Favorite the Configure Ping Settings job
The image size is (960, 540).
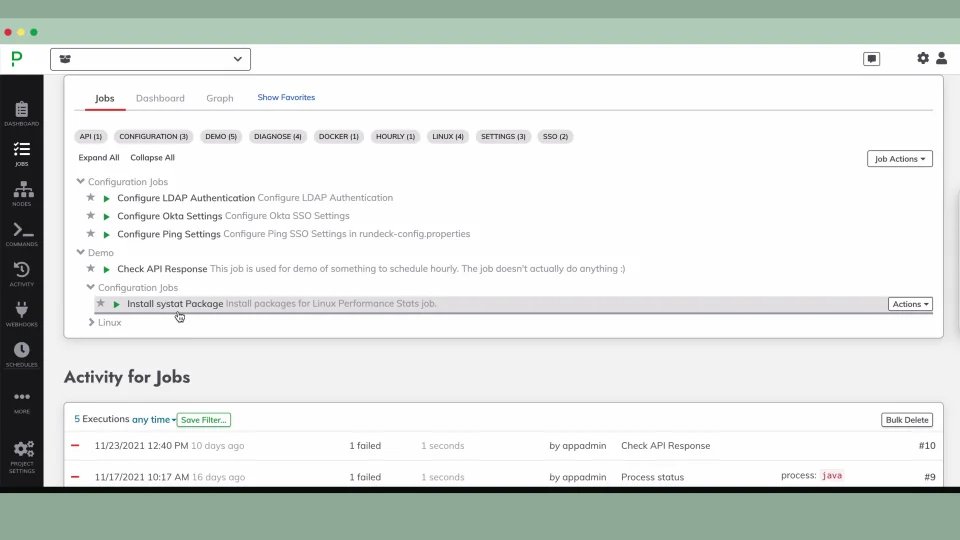tap(91, 233)
